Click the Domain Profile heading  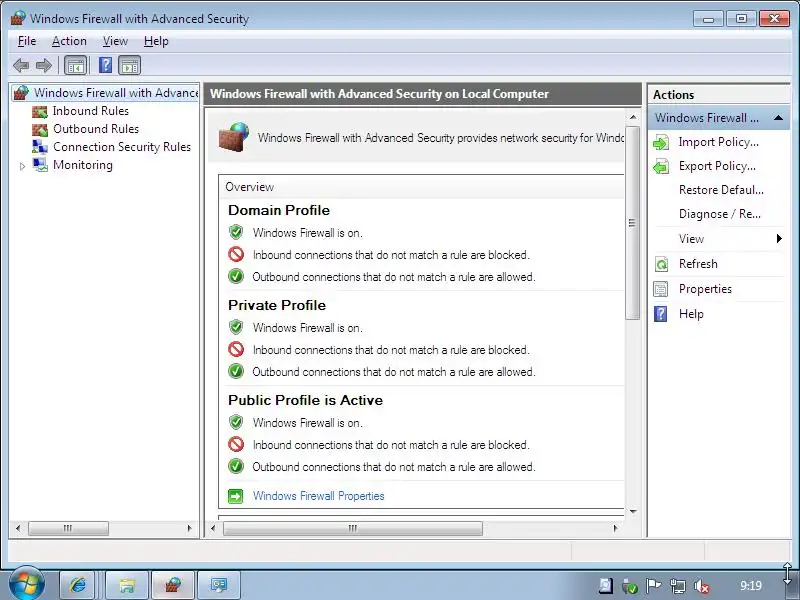[x=279, y=210]
